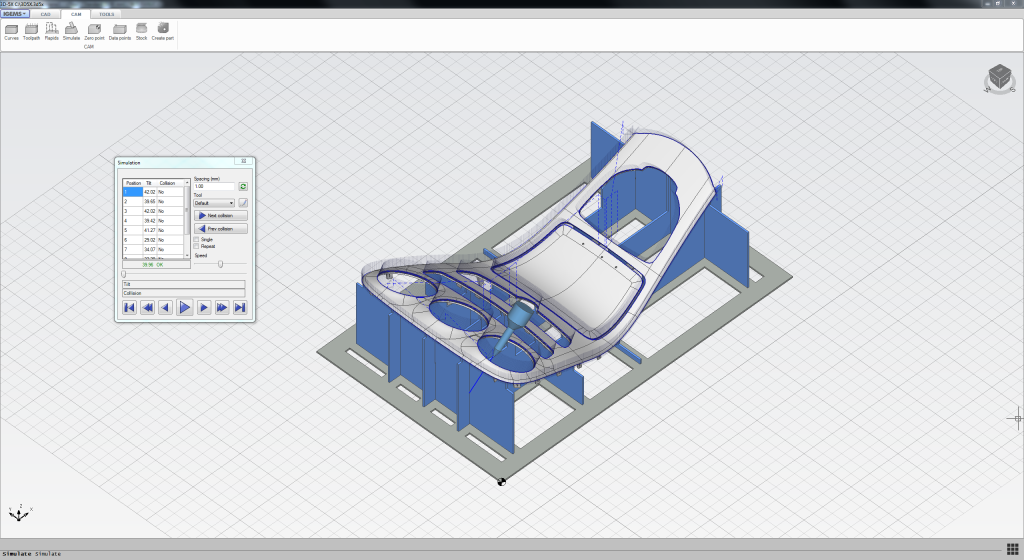Viewport: 1024px width, 560px height.
Task: Select the Toolpath tool
Action: 31,31
